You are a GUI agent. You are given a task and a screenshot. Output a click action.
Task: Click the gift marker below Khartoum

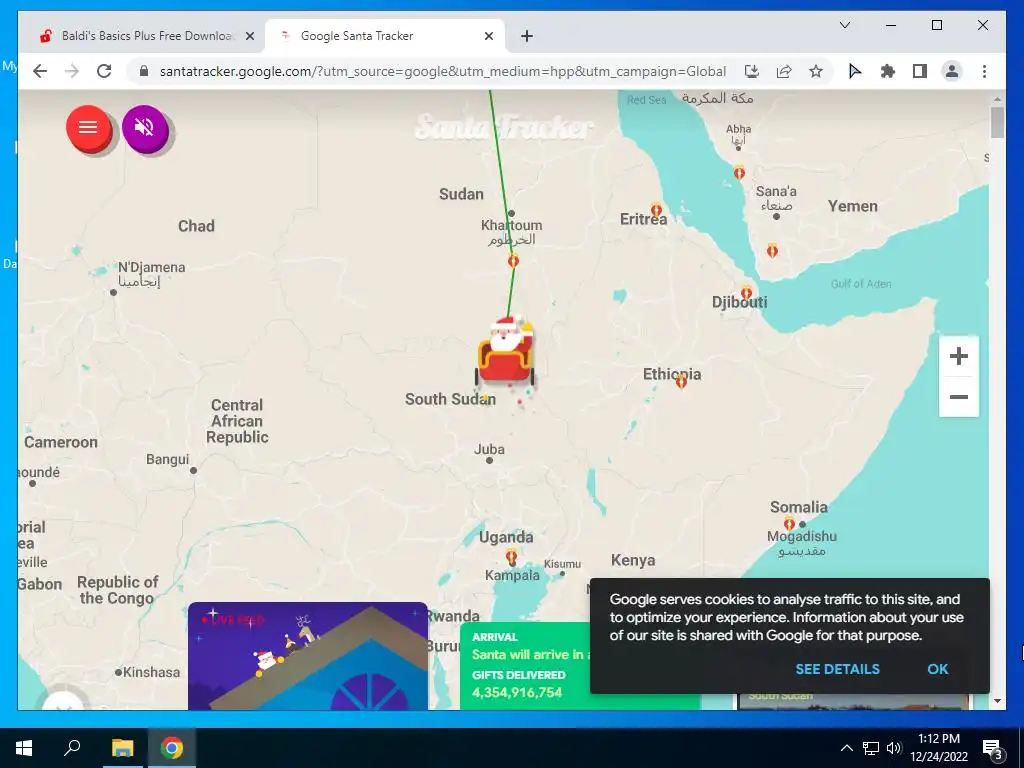(513, 261)
